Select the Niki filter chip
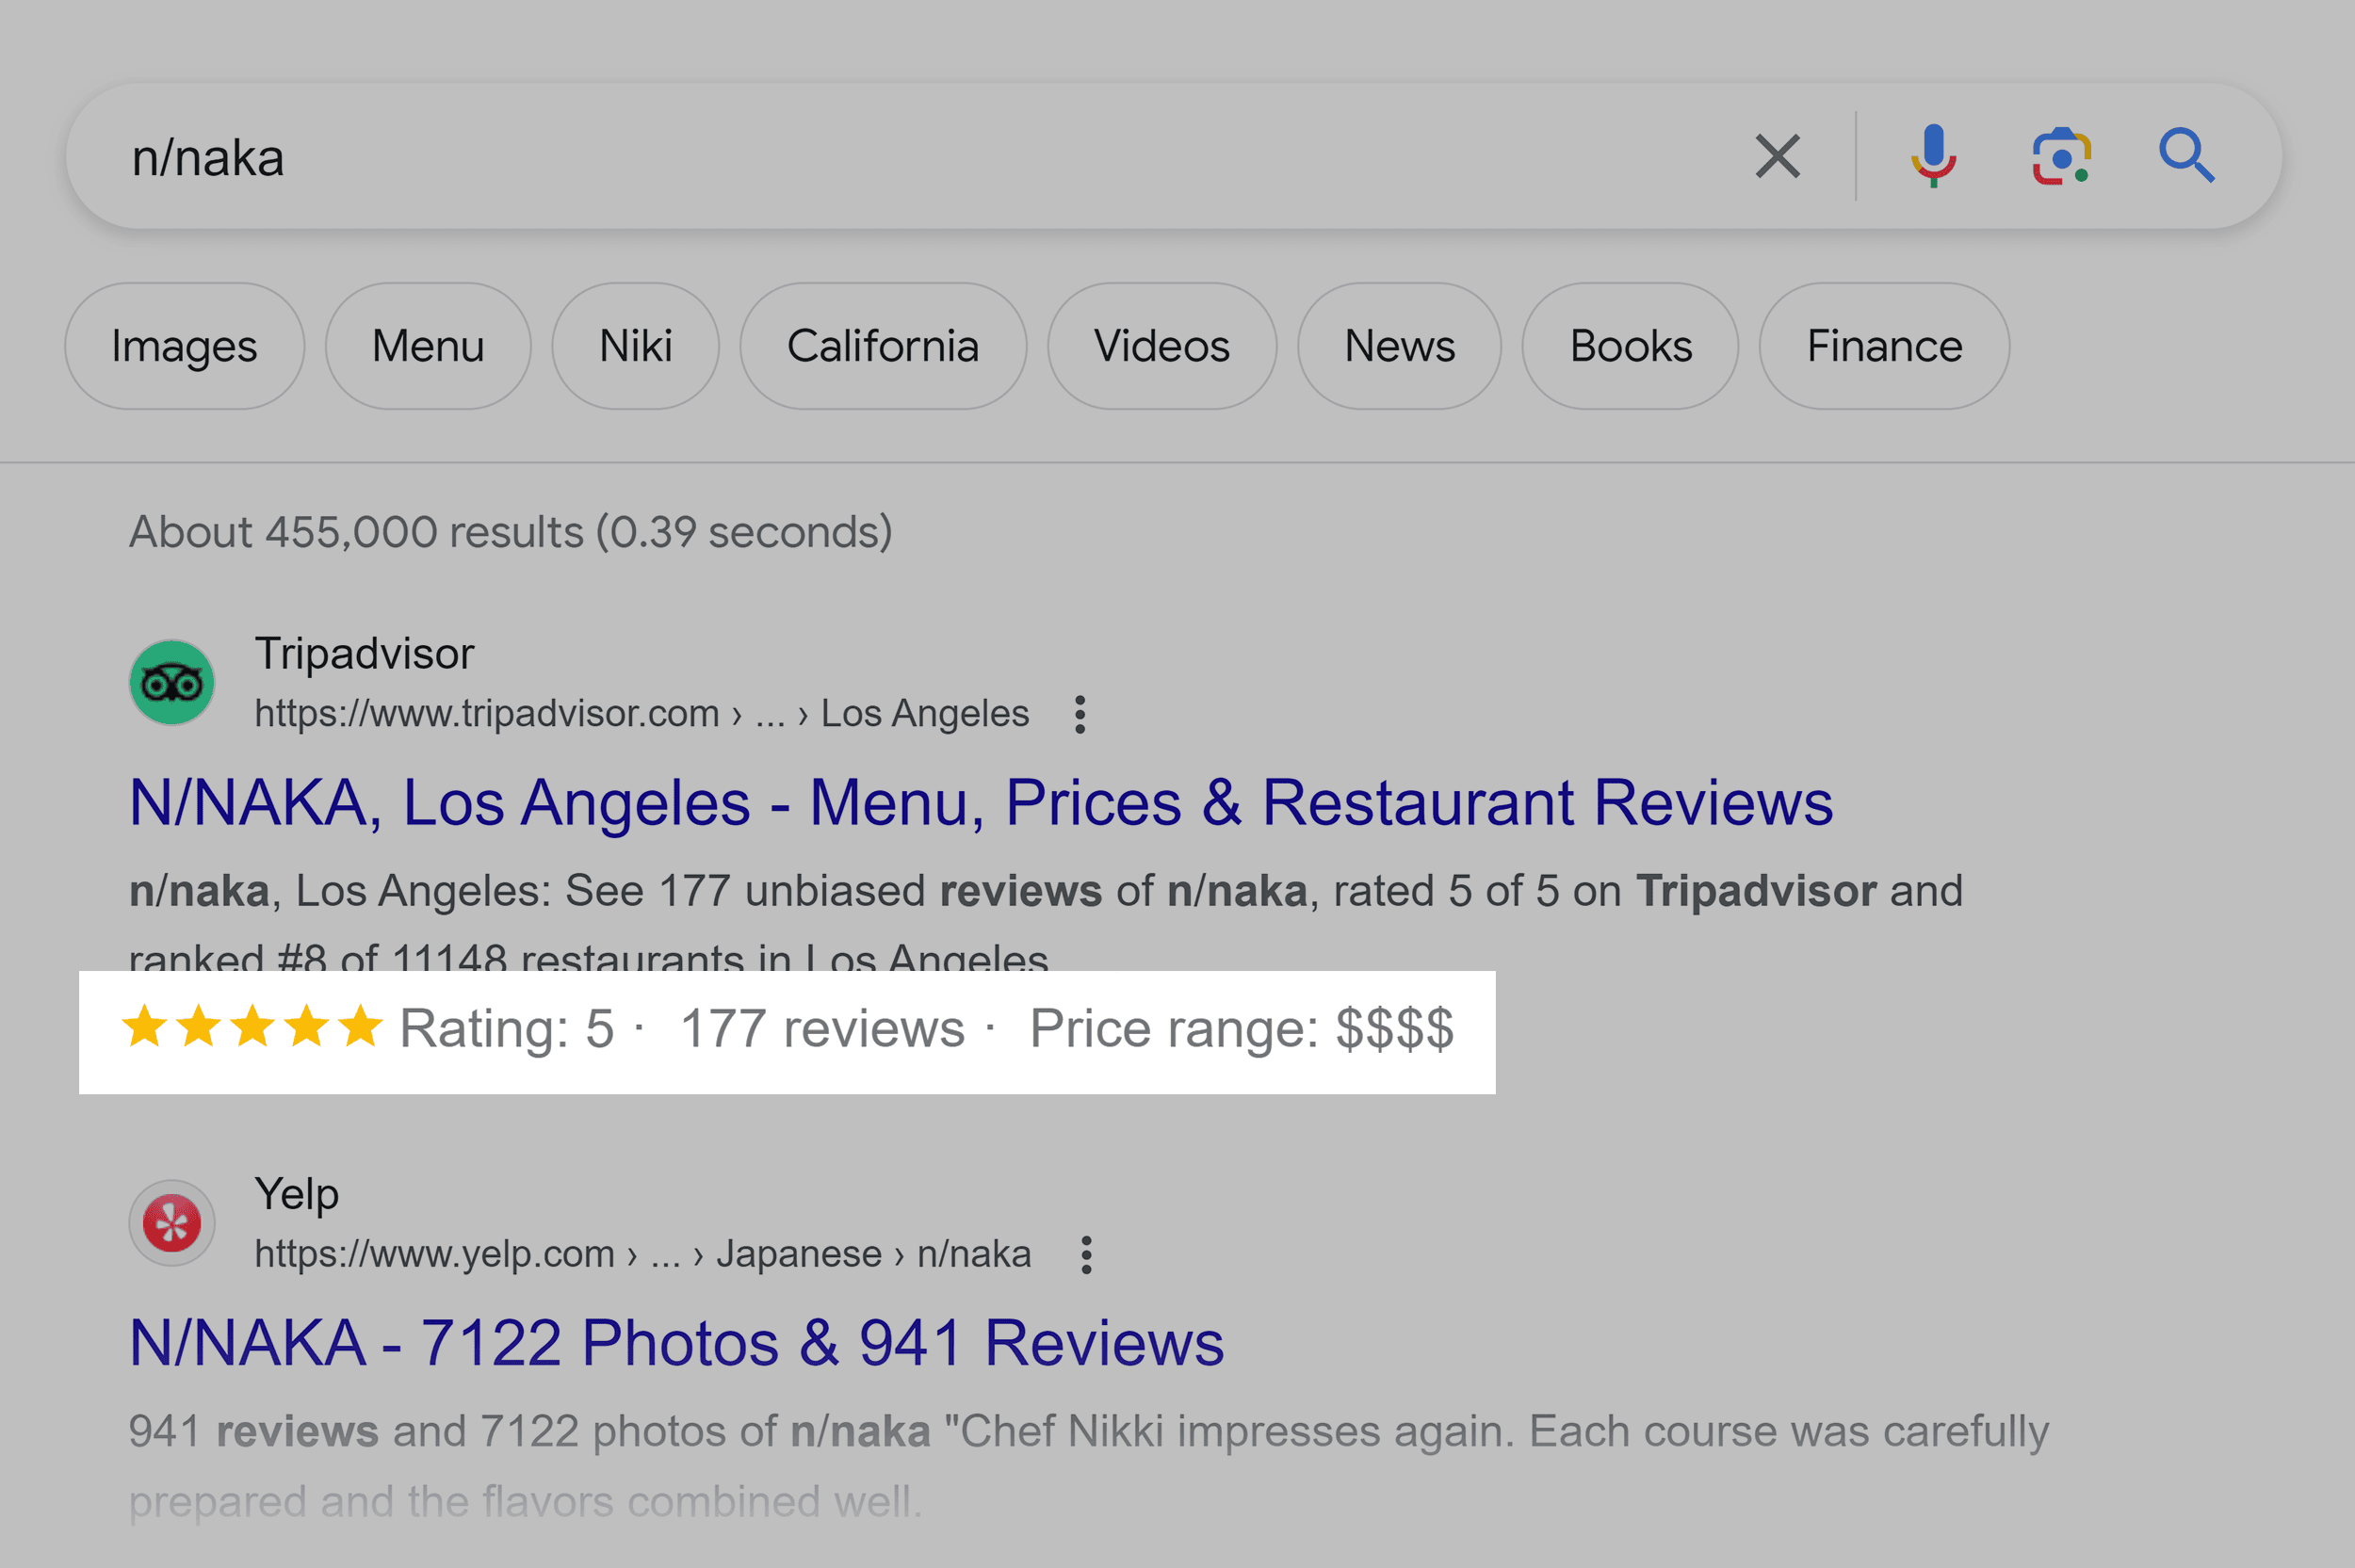2355x1568 pixels. (635, 346)
